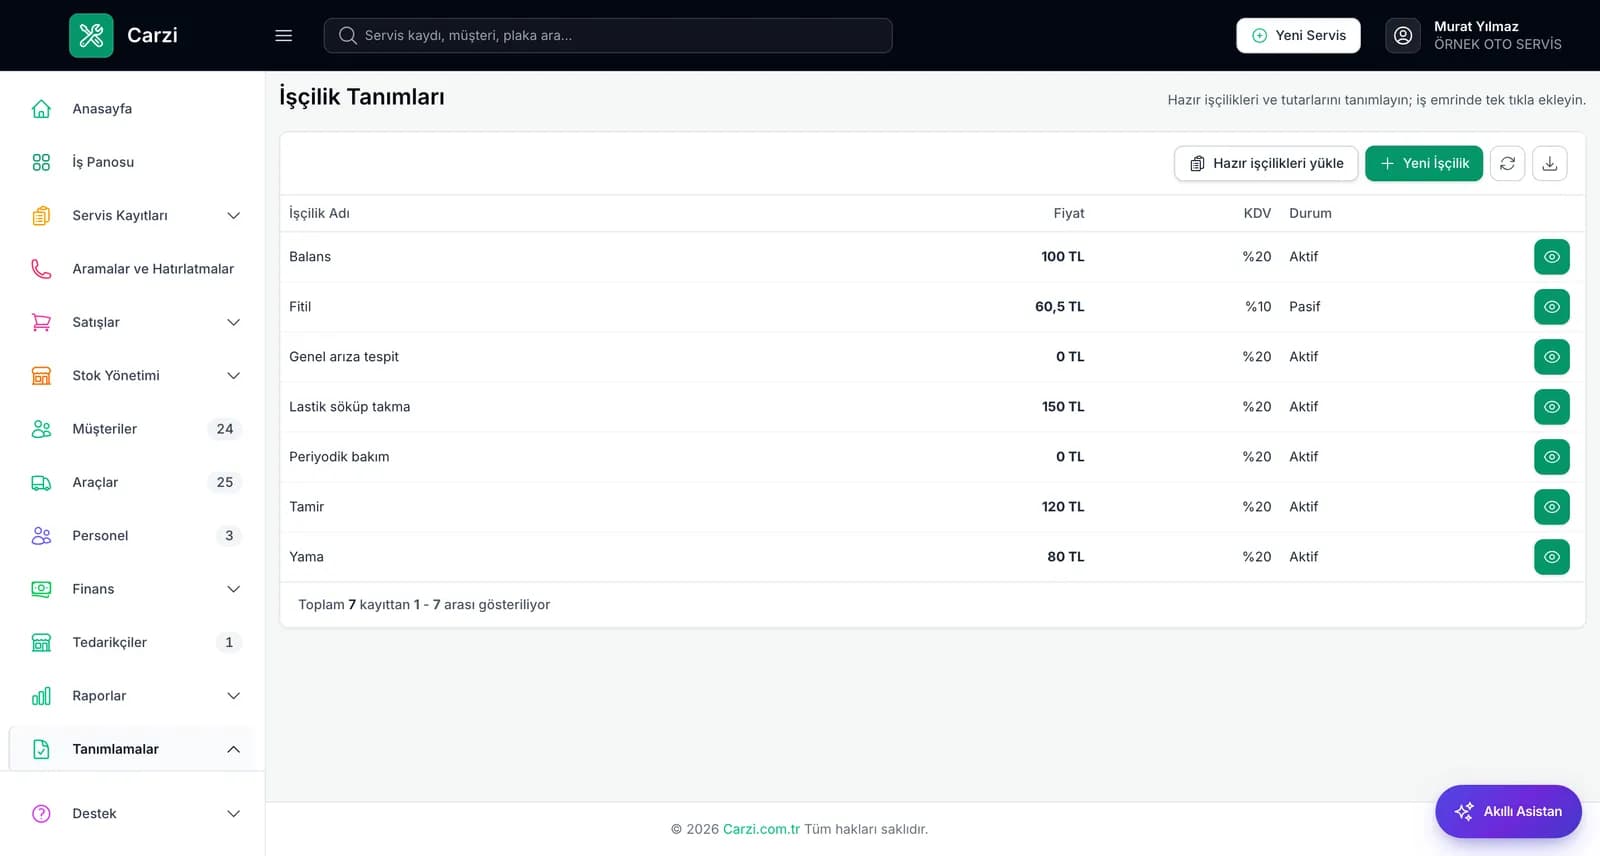Click Hazır işçilikleri yükle button
The image size is (1600, 856).
[1266, 163]
